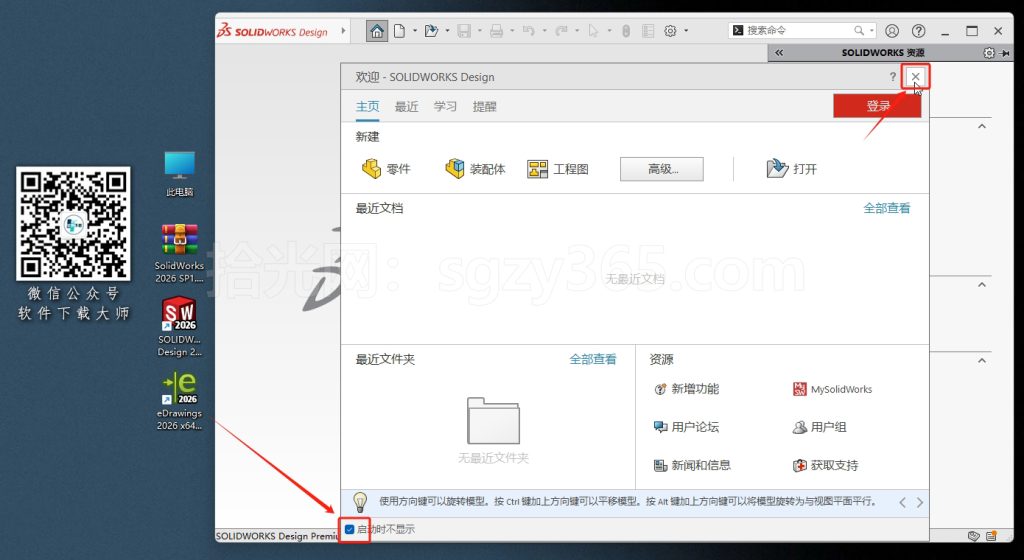Open the 用户论坛 resource link
The image size is (1024, 560).
tap(686, 427)
